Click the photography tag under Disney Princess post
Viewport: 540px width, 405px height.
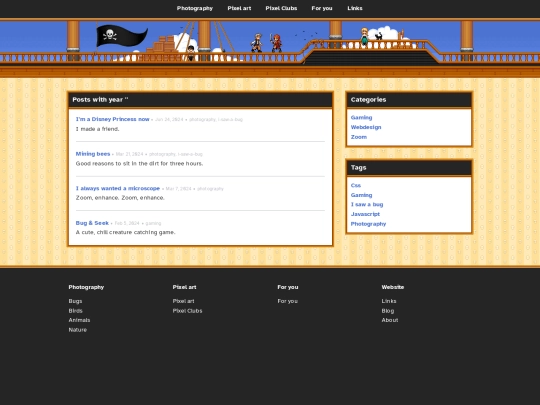click(202, 120)
